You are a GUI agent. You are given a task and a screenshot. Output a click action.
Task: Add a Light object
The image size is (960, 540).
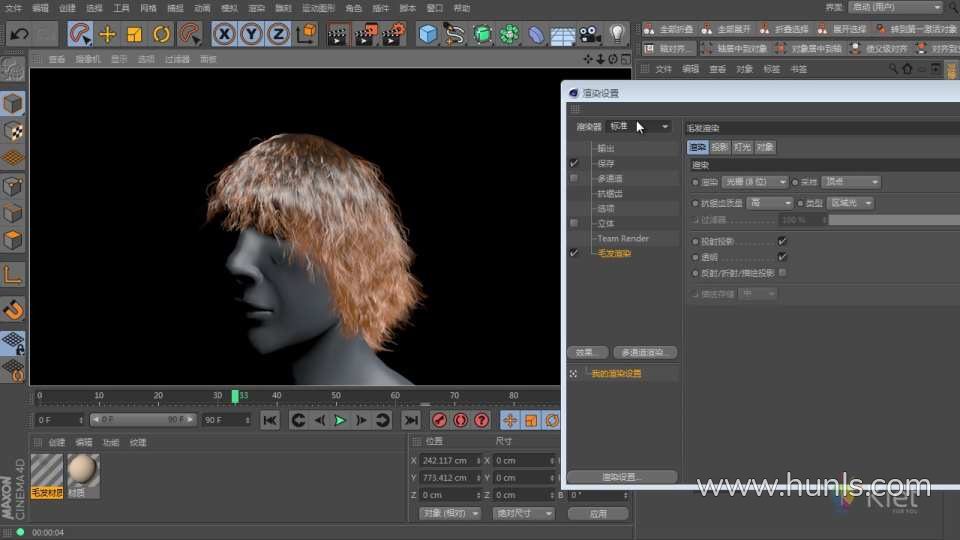(x=617, y=34)
